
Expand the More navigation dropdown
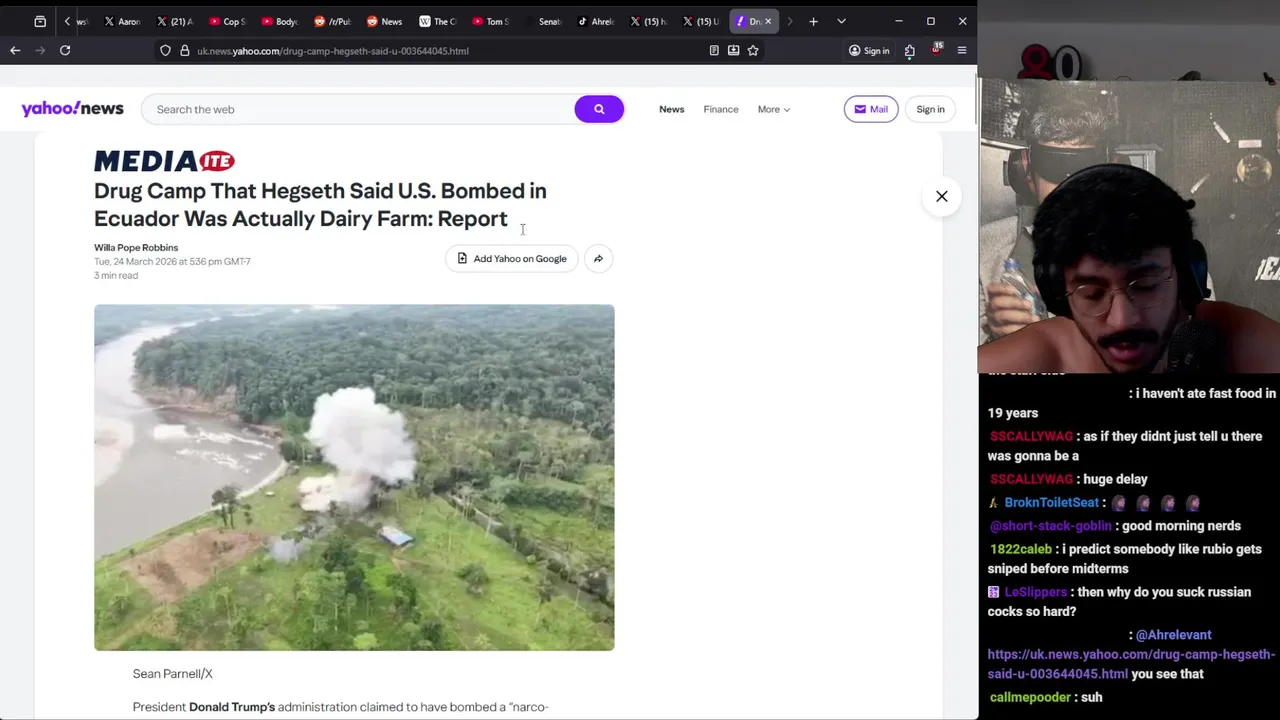pos(773,109)
